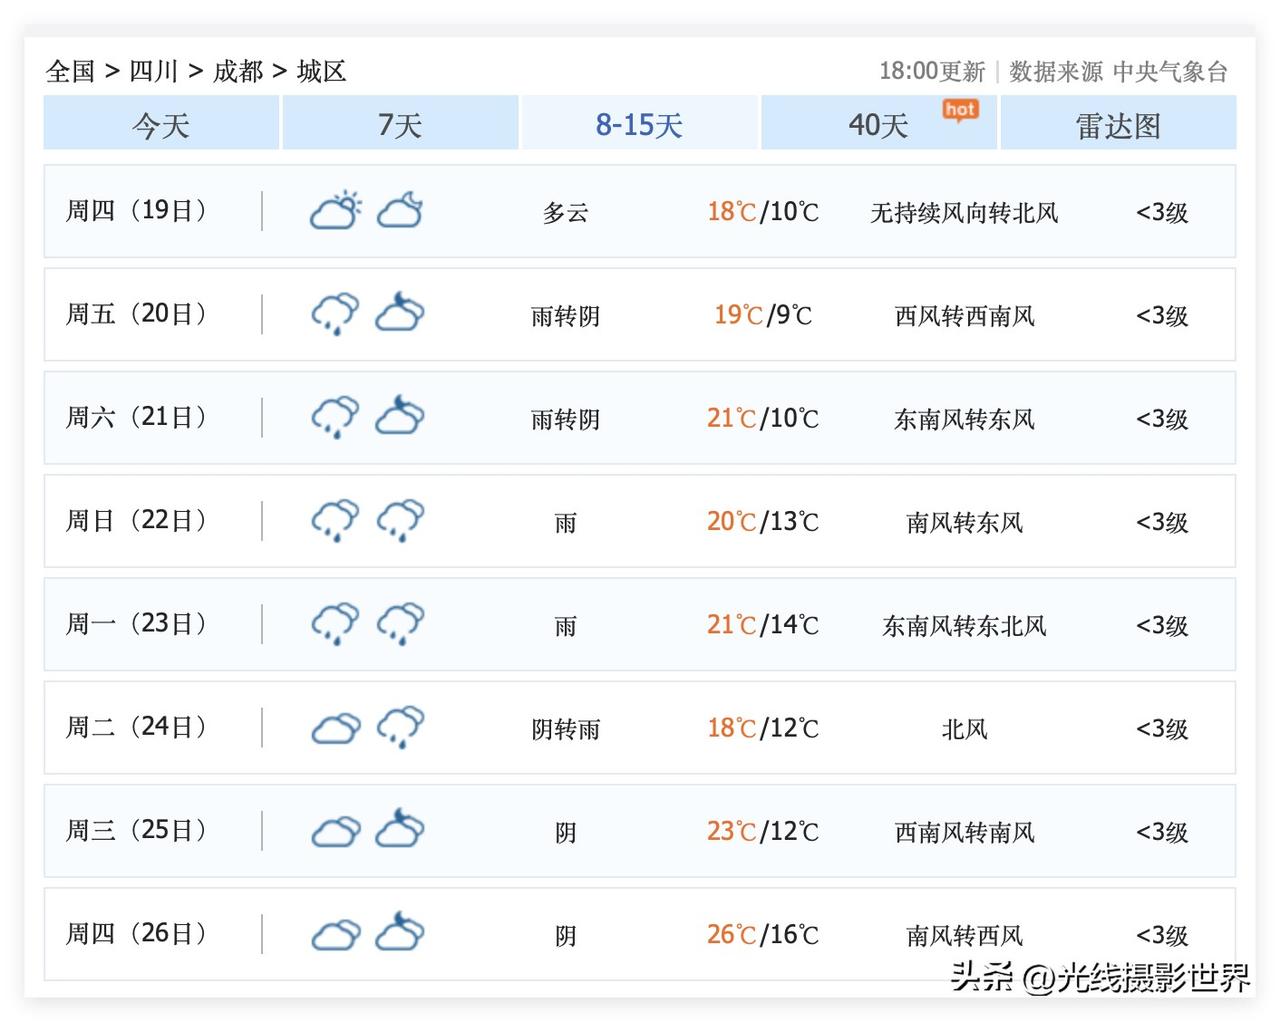Viewport: 1280px width, 1022px height.
Task: Select the 周四（26日） date label
Action: pyautogui.click(x=137, y=934)
